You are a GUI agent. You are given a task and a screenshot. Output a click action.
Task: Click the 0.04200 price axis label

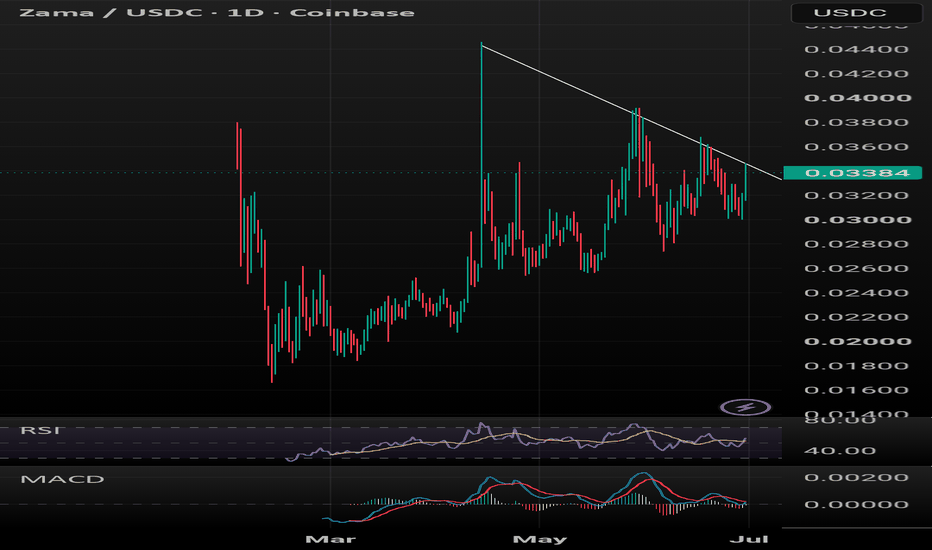point(857,74)
